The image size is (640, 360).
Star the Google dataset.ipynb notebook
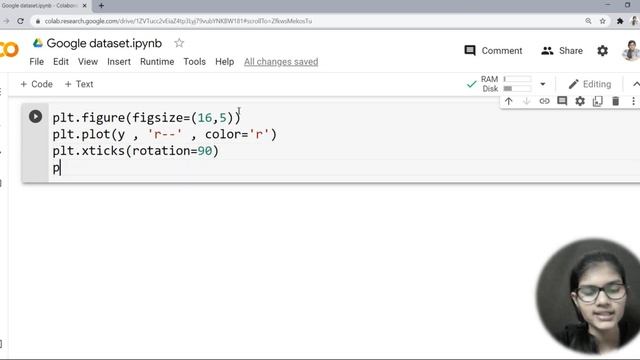[179, 43]
